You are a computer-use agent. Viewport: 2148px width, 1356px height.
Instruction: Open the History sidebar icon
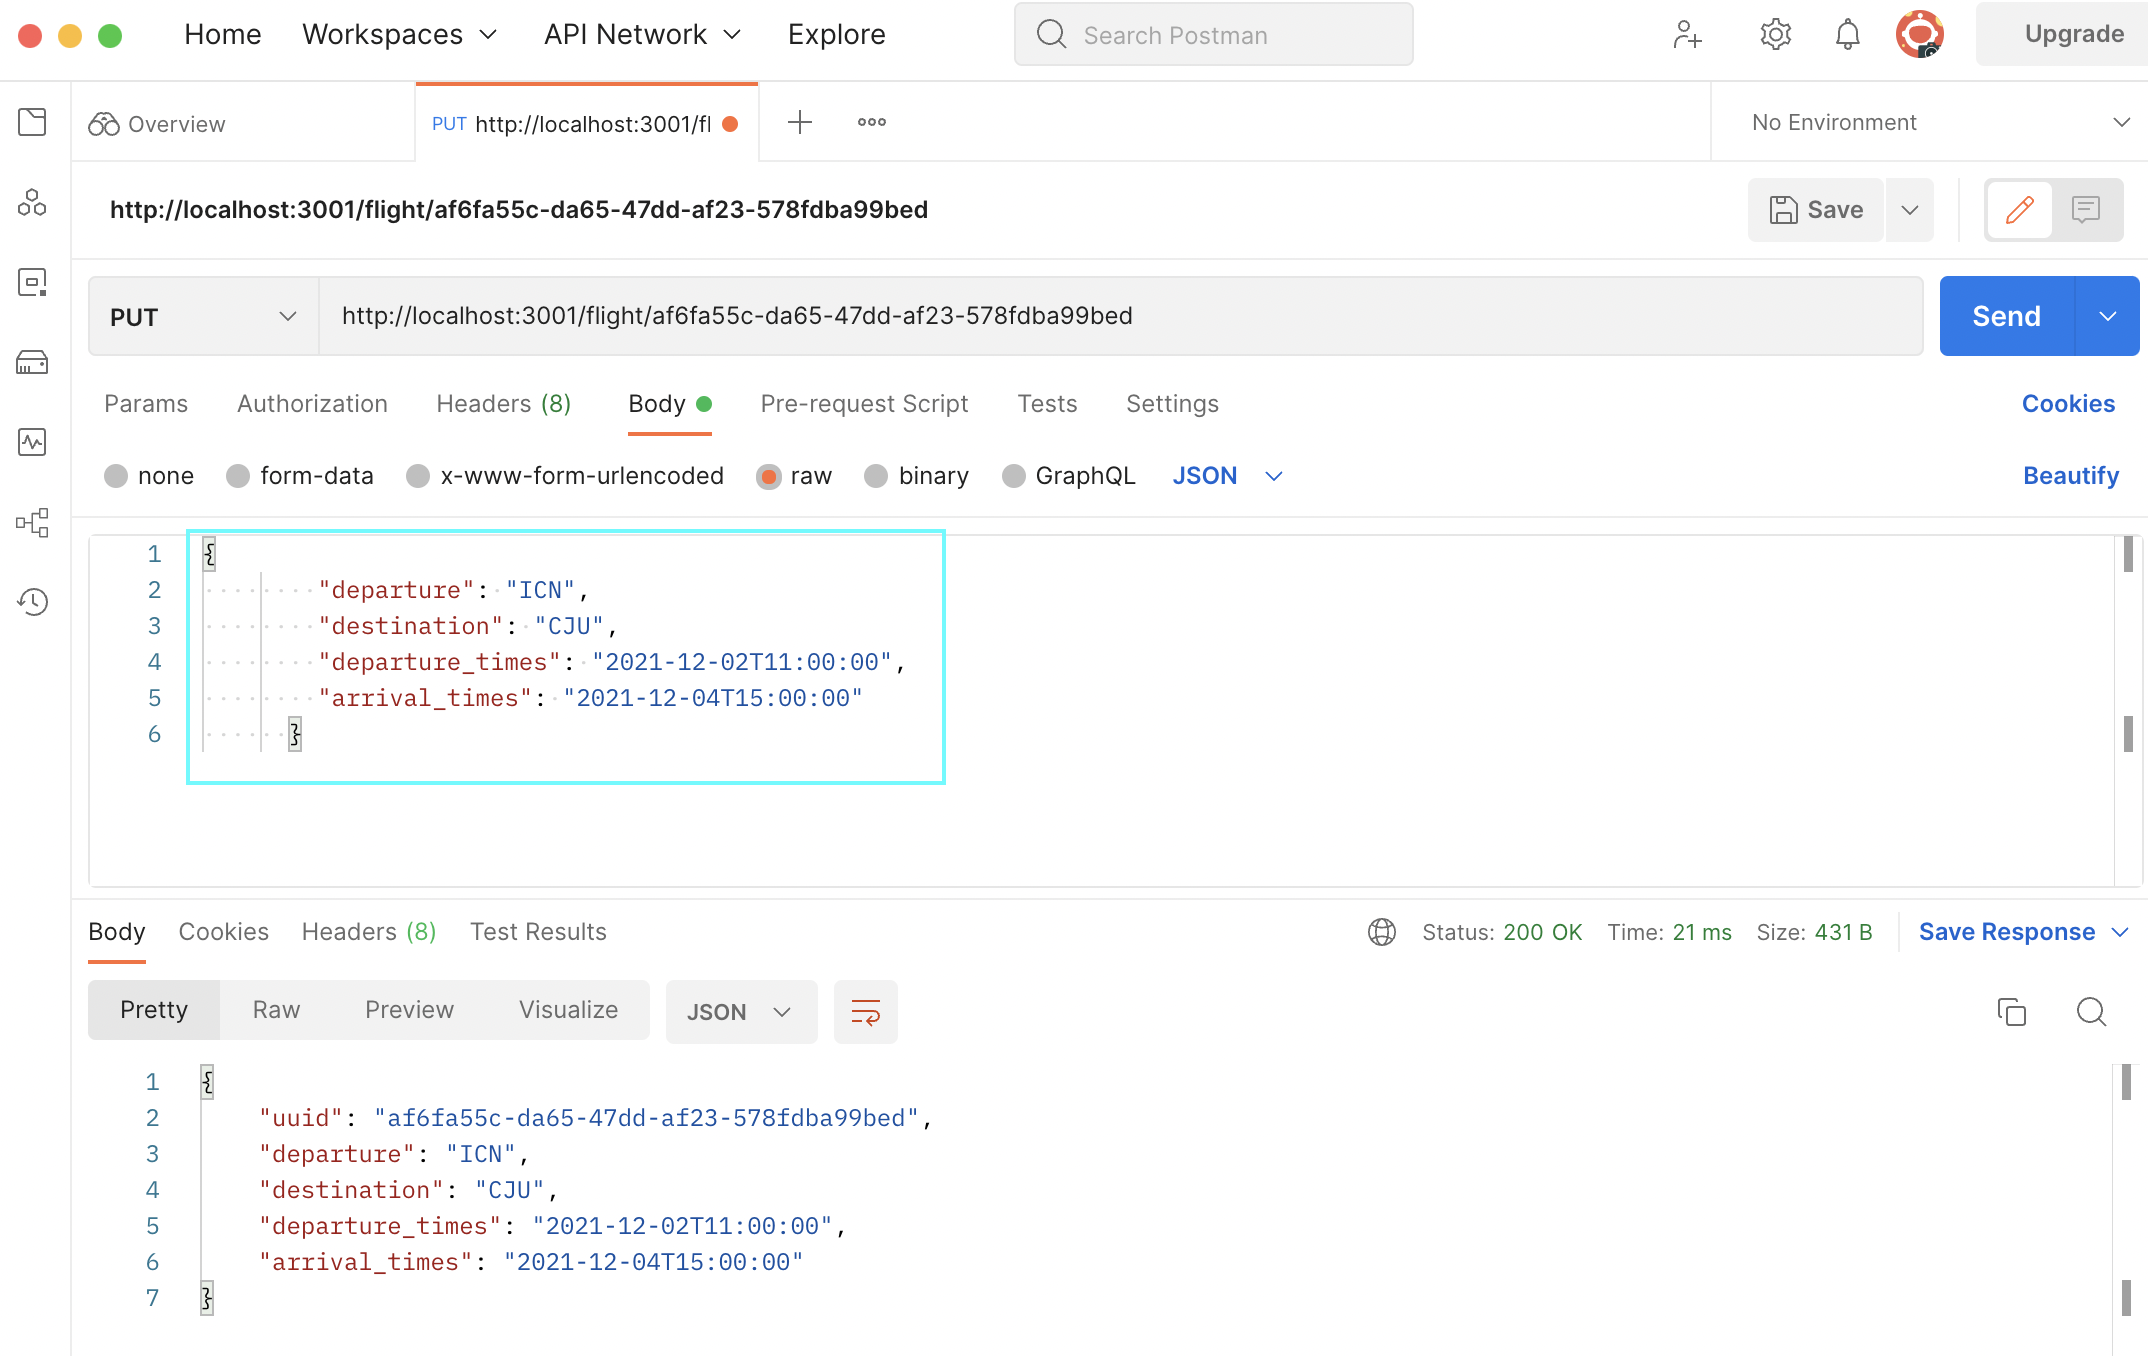(x=32, y=601)
